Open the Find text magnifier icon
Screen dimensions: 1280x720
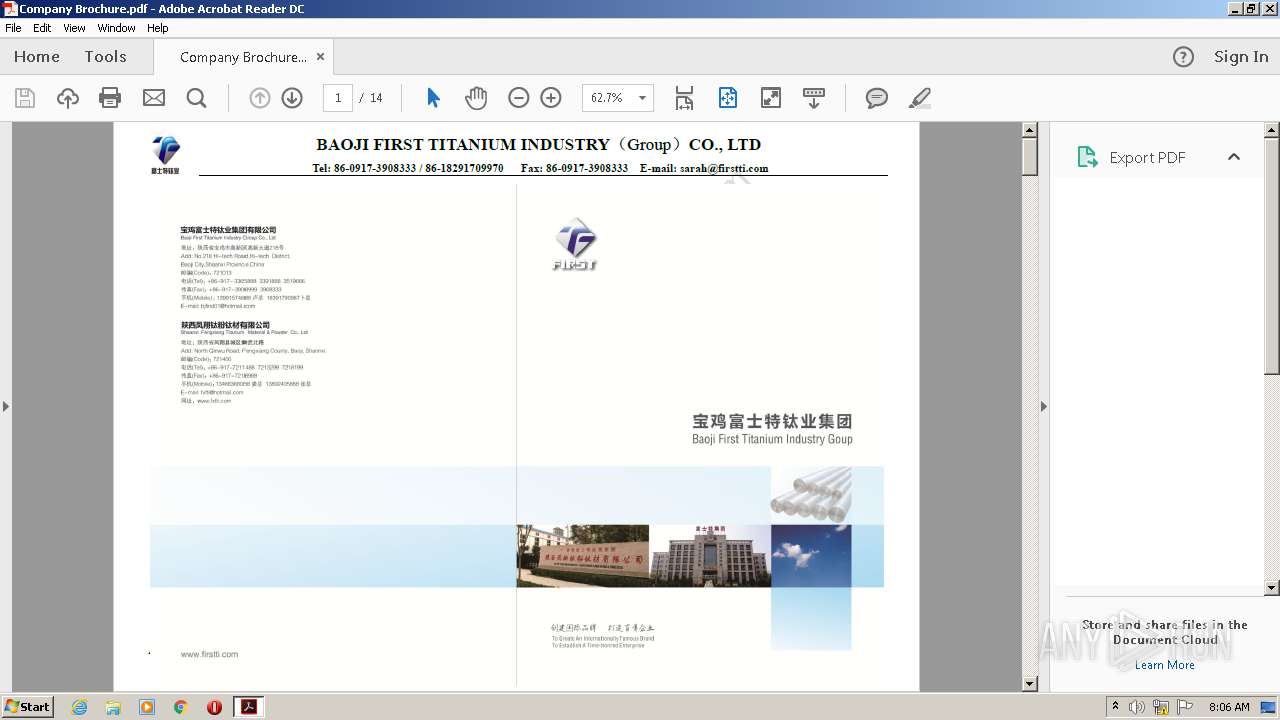pos(197,98)
